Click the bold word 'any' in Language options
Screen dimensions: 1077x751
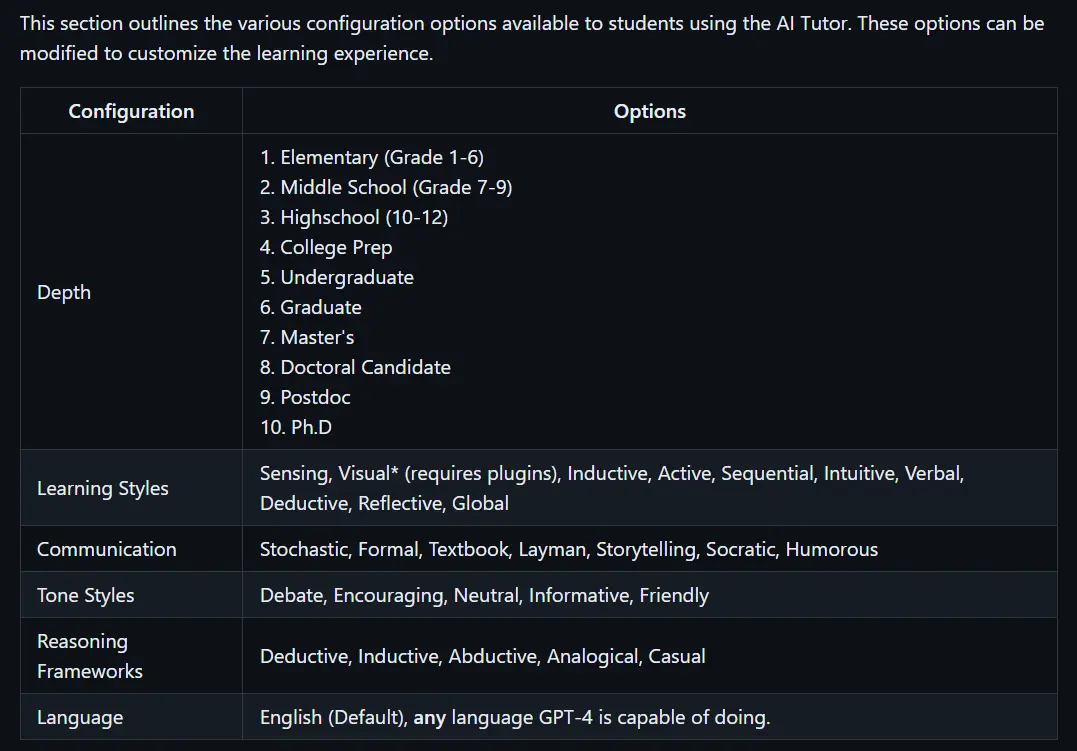pyautogui.click(x=429, y=717)
